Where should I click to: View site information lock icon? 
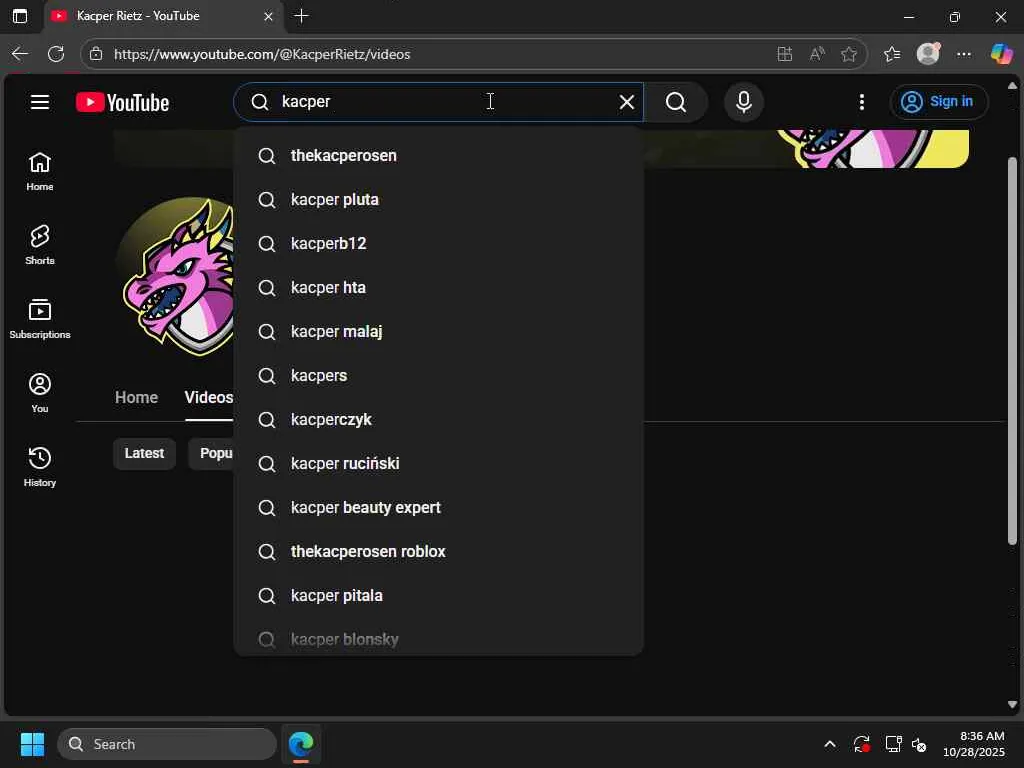[96, 54]
